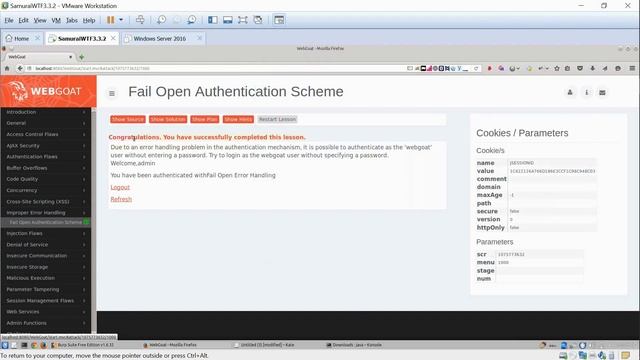Click Show Plan button
This screenshot has height=360, width=640.
204,119
